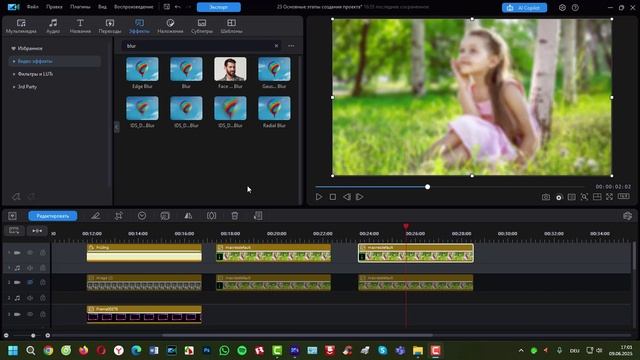This screenshot has height=360, width=640.
Task: Mute audio track 2 speaker icon
Action: click(x=30, y=298)
